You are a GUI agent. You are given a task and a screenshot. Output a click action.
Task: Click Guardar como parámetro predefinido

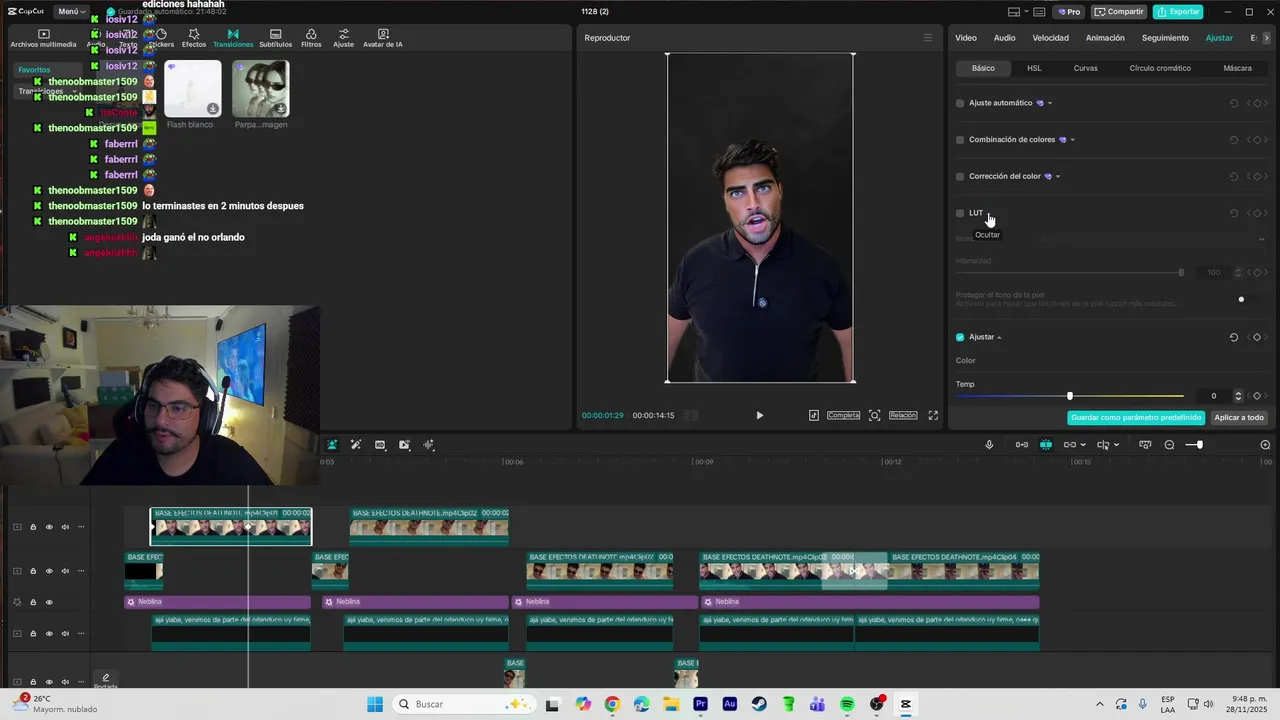click(1136, 417)
